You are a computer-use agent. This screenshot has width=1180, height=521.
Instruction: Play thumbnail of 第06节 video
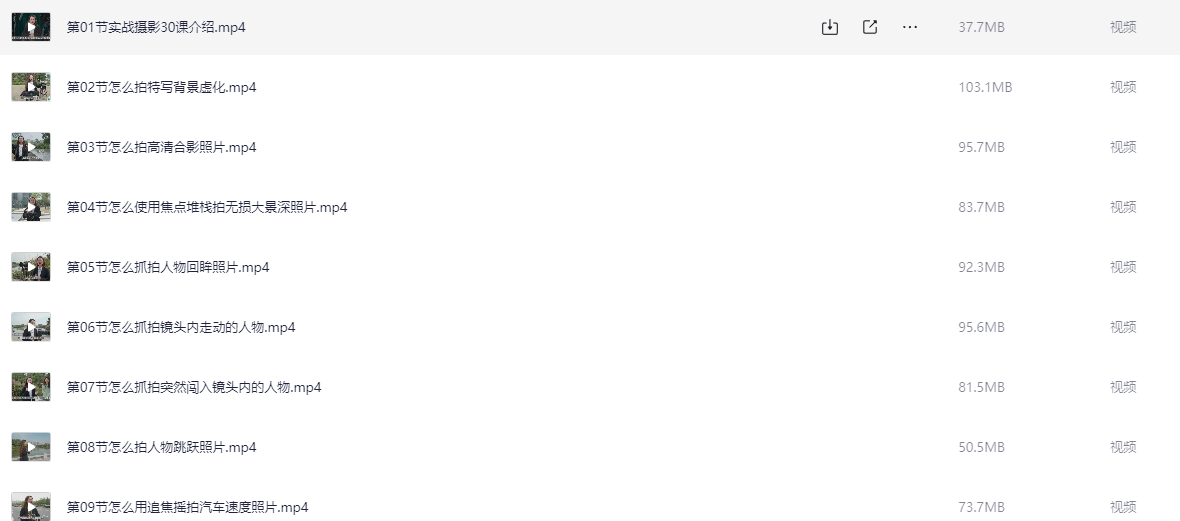(x=31, y=327)
